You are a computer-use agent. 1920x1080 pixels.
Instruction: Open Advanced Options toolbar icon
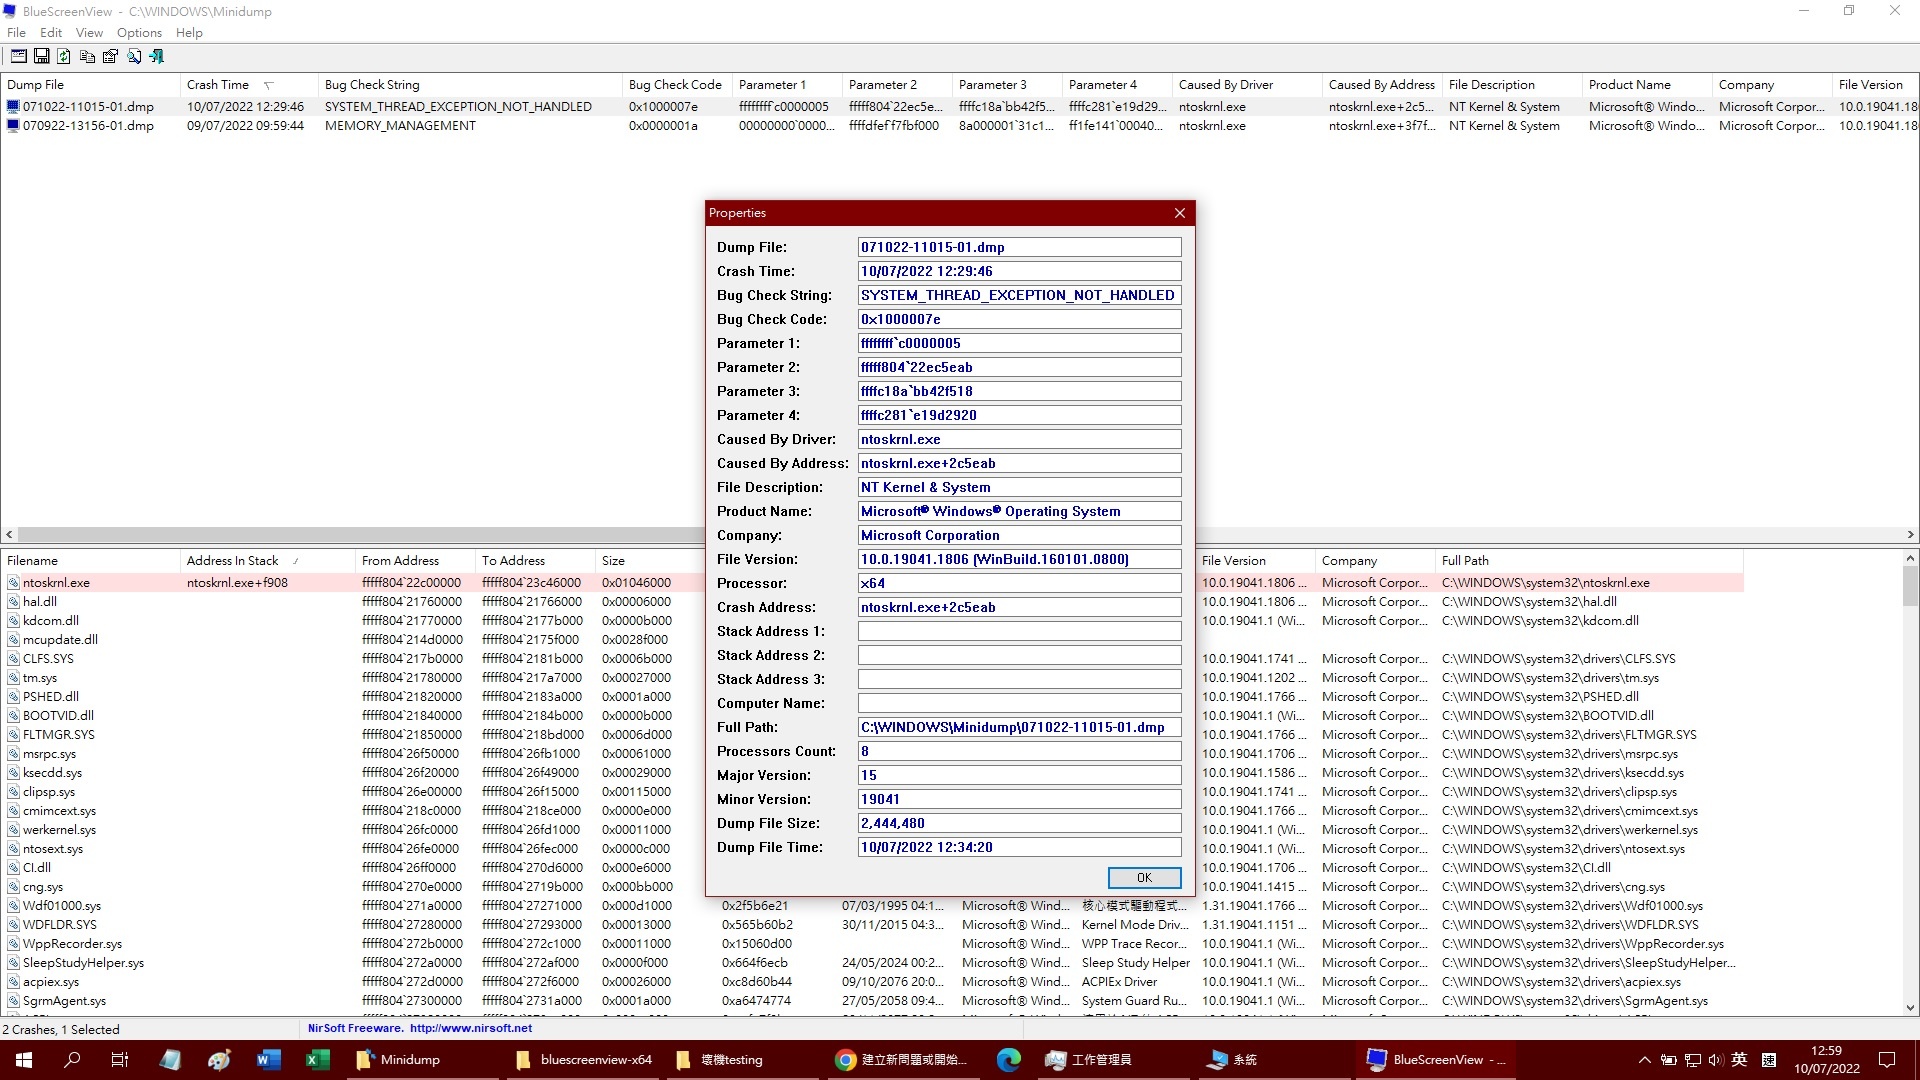pos(18,57)
